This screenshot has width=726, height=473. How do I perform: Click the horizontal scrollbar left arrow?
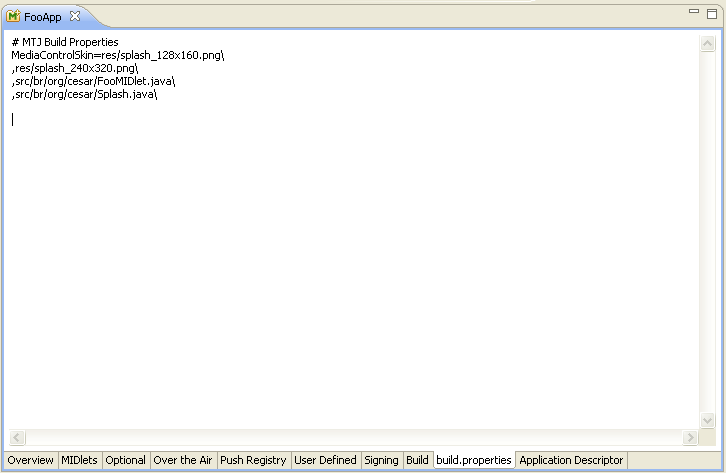pyautogui.click(x=17, y=438)
